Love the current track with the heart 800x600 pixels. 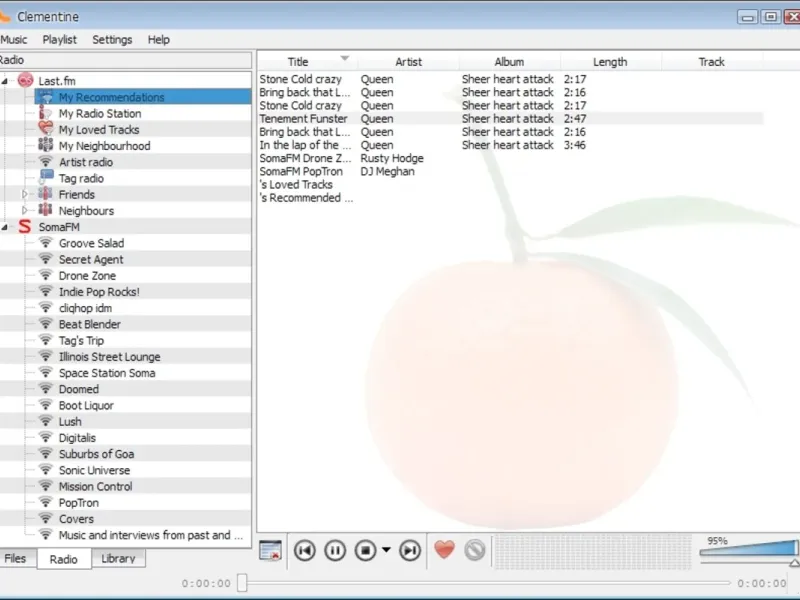pos(444,550)
